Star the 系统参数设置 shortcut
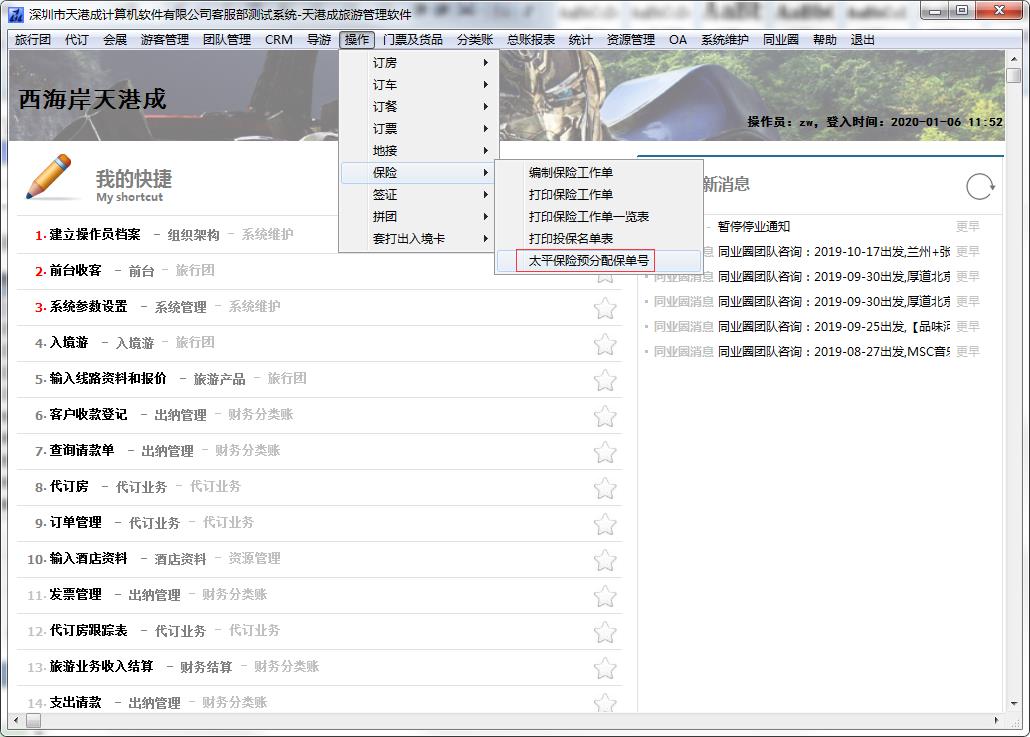The width and height of the screenshot is (1030, 737). [x=605, y=308]
